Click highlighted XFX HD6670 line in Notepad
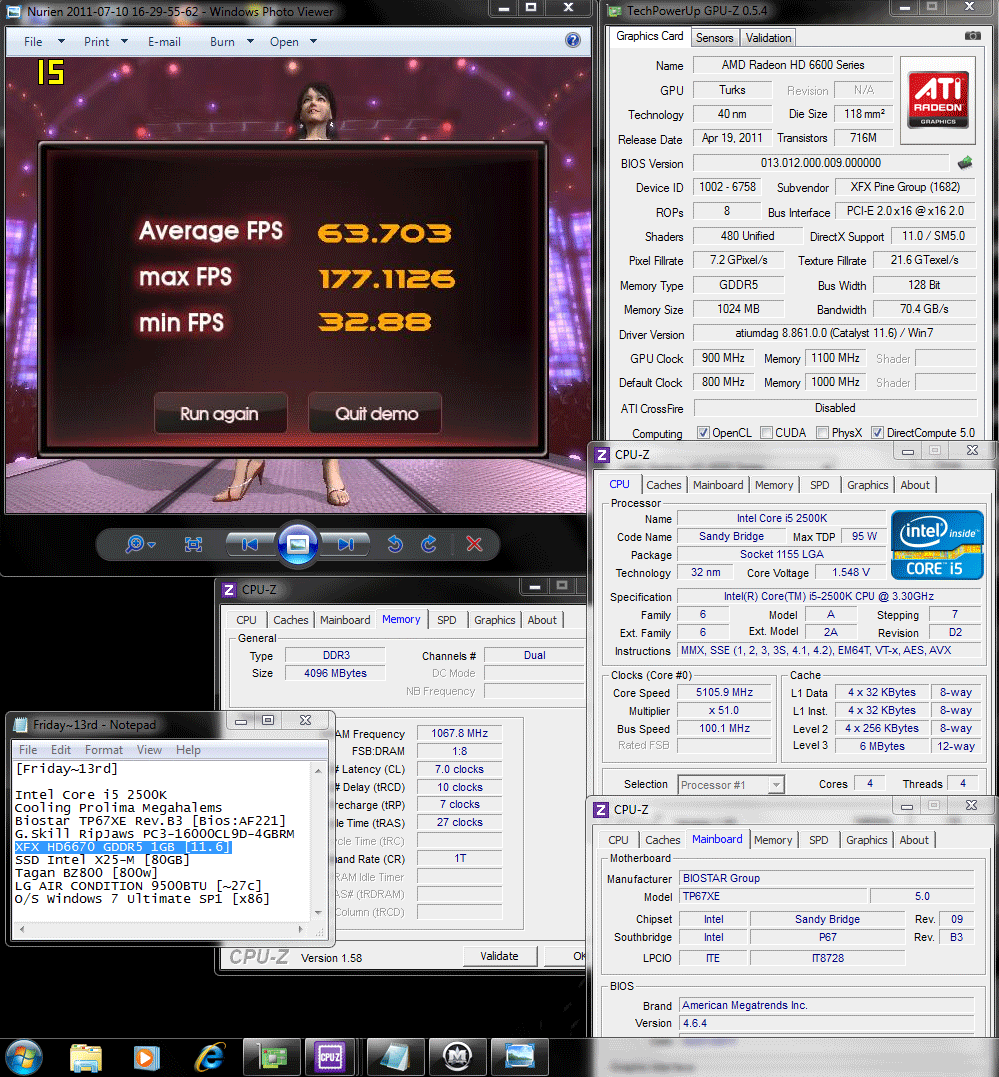999x1077 pixels. point(123,847)
